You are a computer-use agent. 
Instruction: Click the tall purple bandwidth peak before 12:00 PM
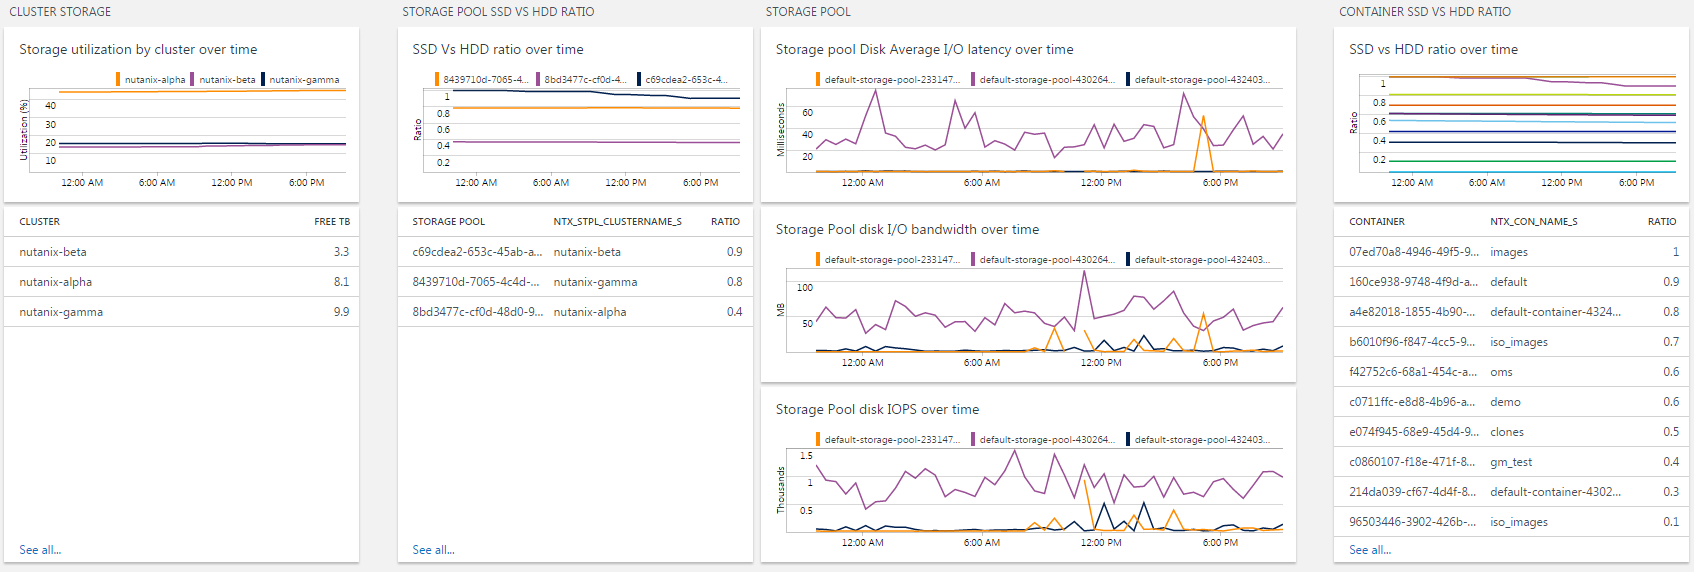click(1084, 272)
